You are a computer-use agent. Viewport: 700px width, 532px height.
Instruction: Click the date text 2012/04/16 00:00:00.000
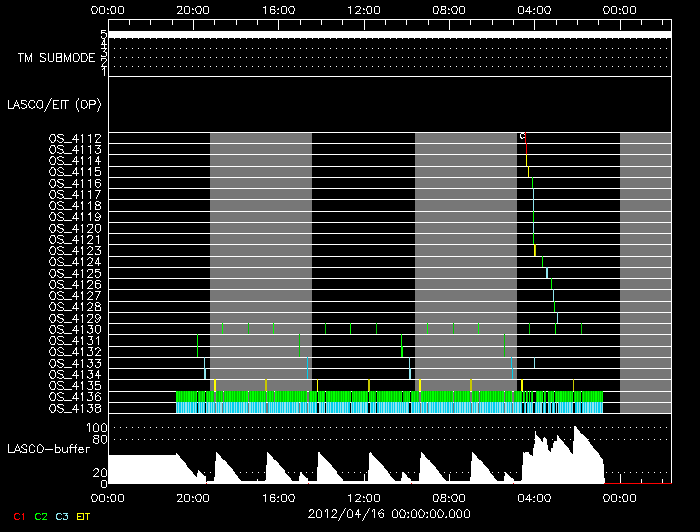click(389, 514)
